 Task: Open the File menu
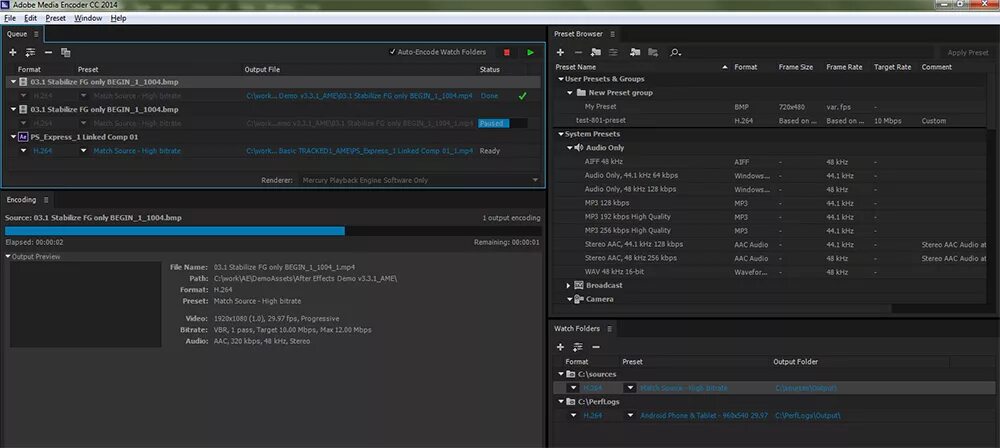(10, 19)
